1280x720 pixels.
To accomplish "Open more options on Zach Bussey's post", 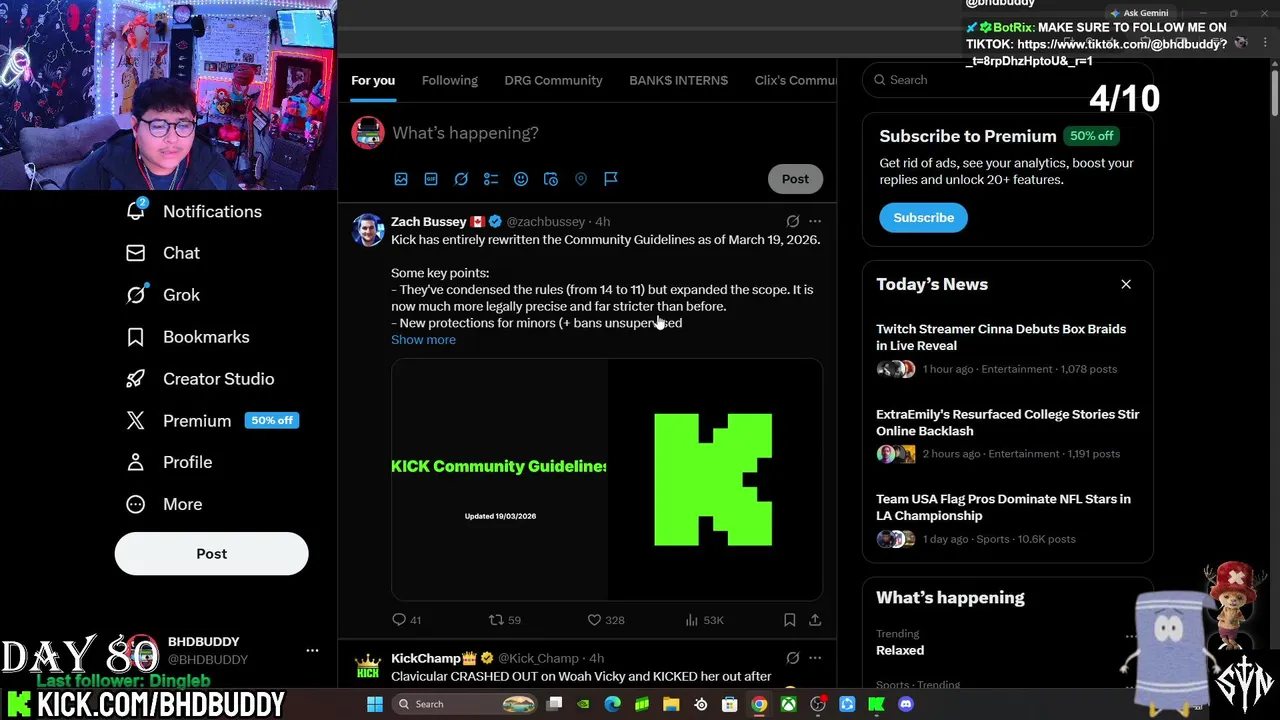I will coord(815,221).
